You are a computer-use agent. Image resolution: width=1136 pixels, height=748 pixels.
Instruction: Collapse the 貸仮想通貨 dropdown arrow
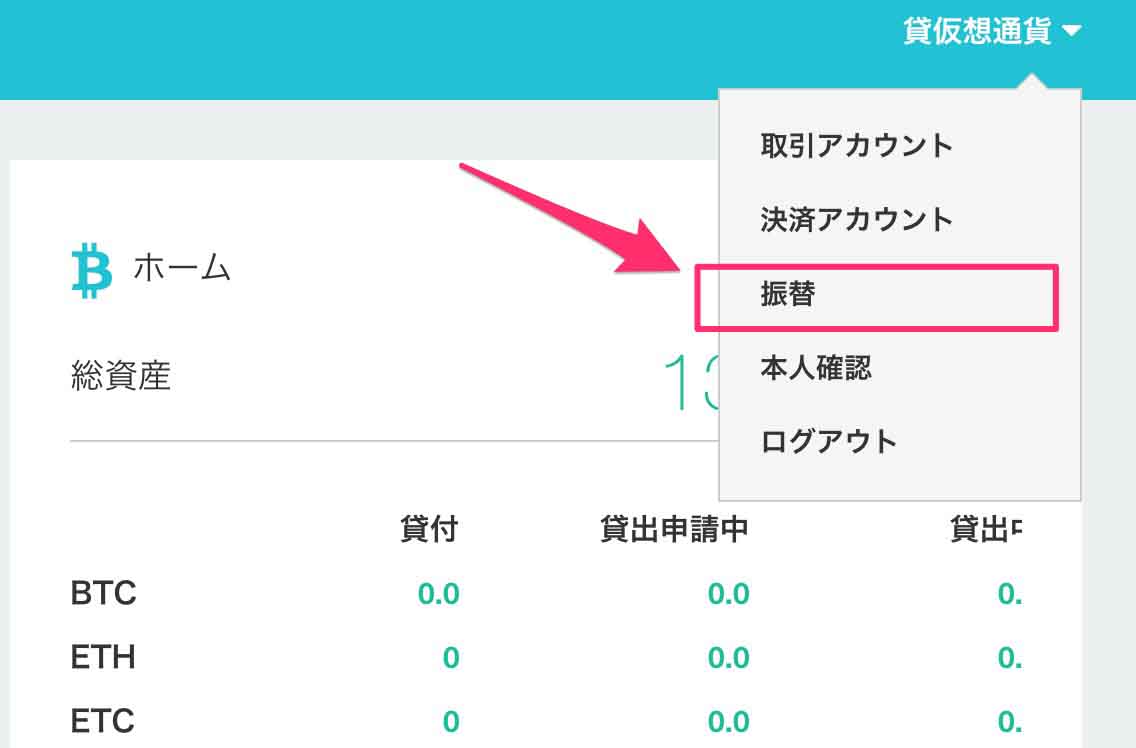[1072, 32]
